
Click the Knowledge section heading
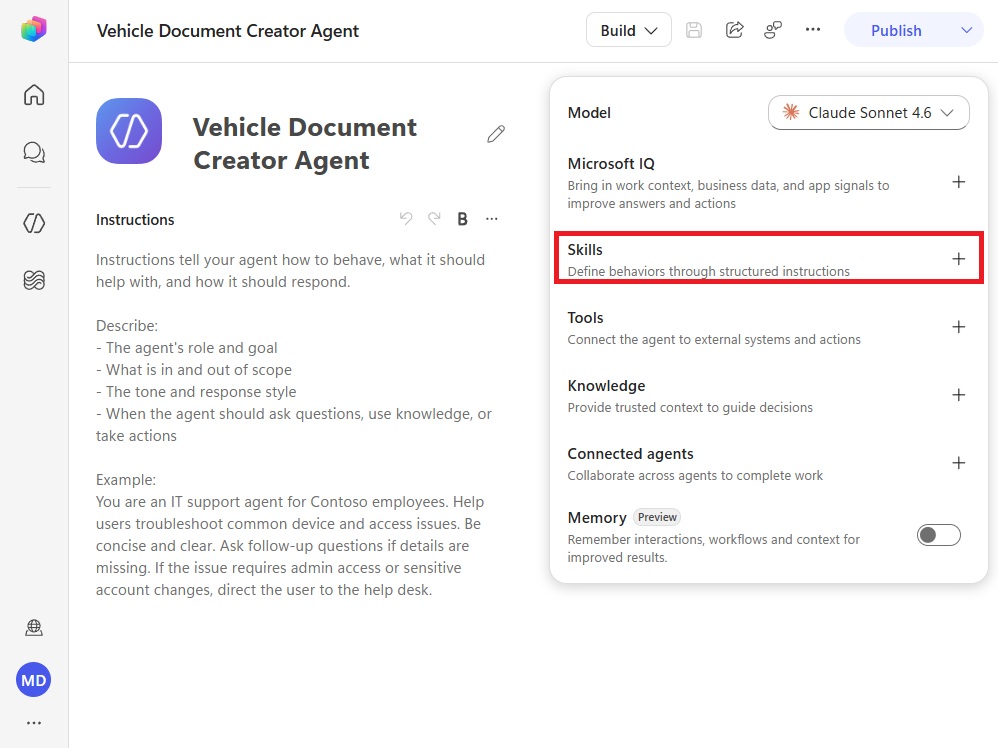(x=606, y=386)
